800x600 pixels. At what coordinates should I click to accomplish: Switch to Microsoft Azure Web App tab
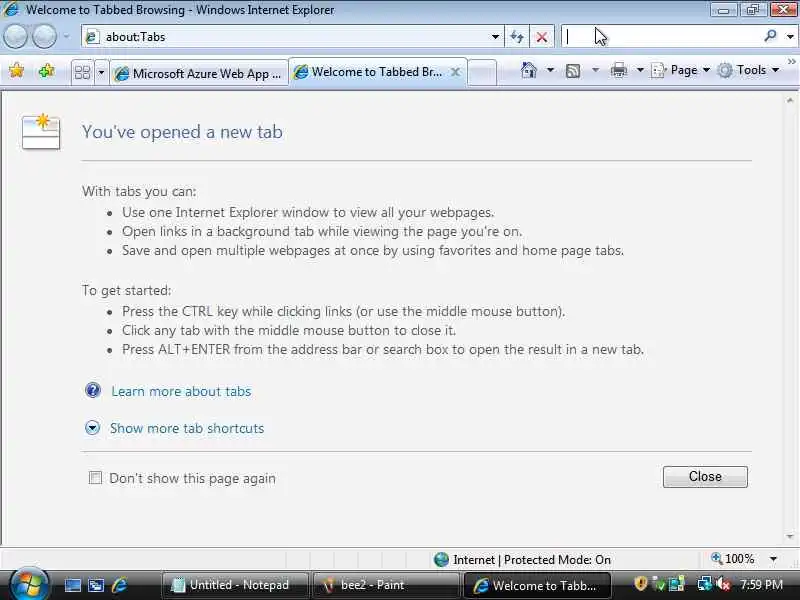point(199,73)
